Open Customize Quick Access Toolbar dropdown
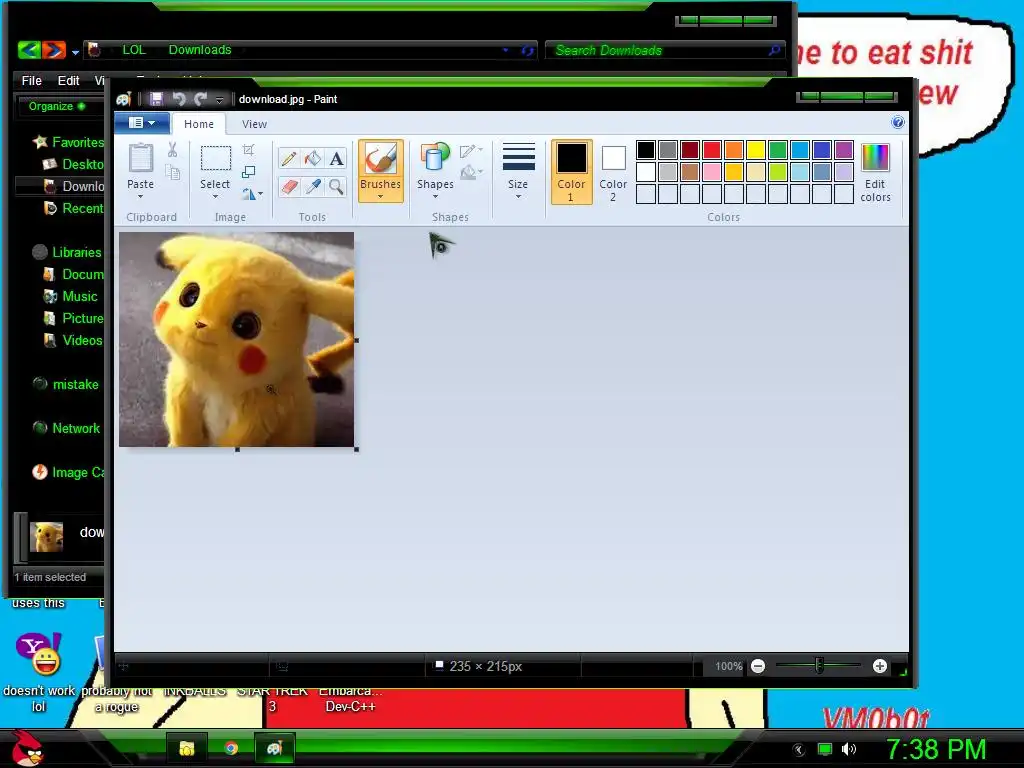This screenshot has height=768, width=1024. click(x=219, y=100)
